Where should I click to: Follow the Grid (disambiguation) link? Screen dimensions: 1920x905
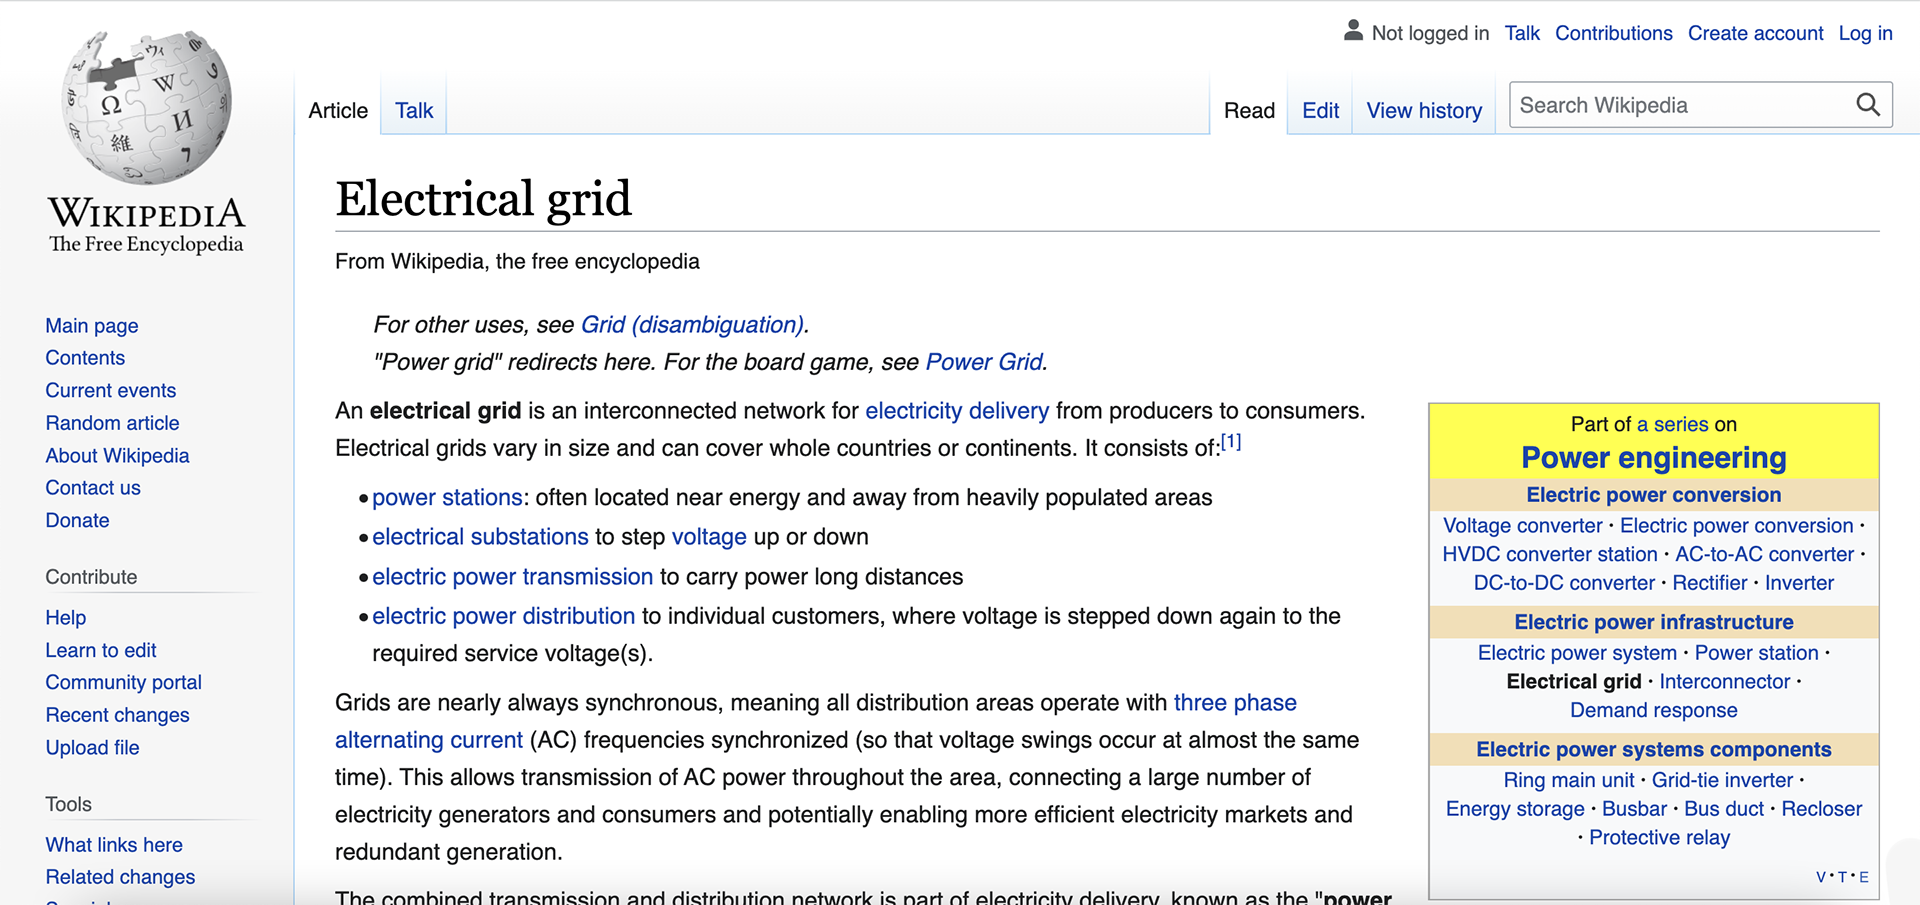click(692, 325)
